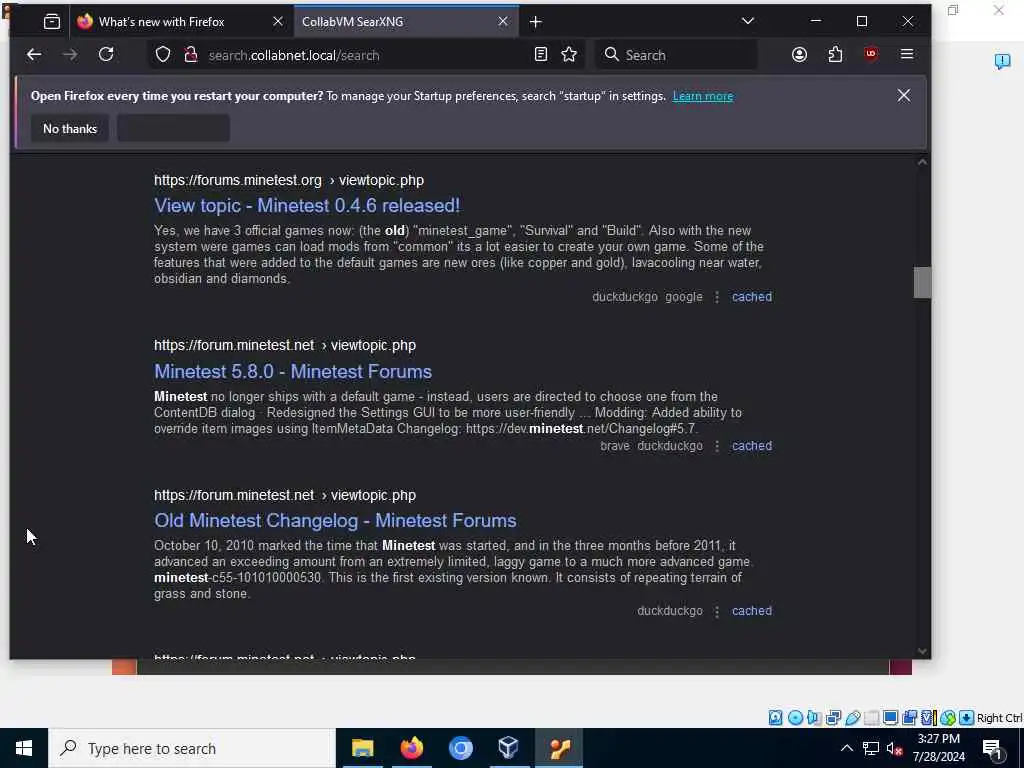
Task: Open Minetest 5.8.0 - Minetest Forums result
Action: point(293,371)
